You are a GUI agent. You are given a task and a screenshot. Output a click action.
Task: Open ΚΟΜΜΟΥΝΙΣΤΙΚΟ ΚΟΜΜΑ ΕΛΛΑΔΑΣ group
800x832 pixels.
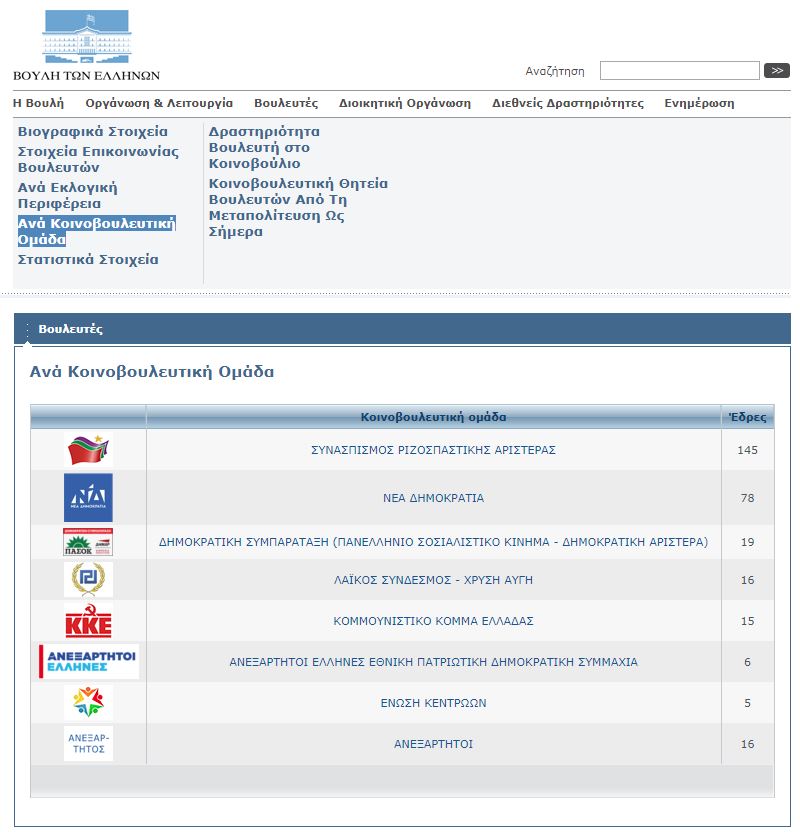click(433, 621)
